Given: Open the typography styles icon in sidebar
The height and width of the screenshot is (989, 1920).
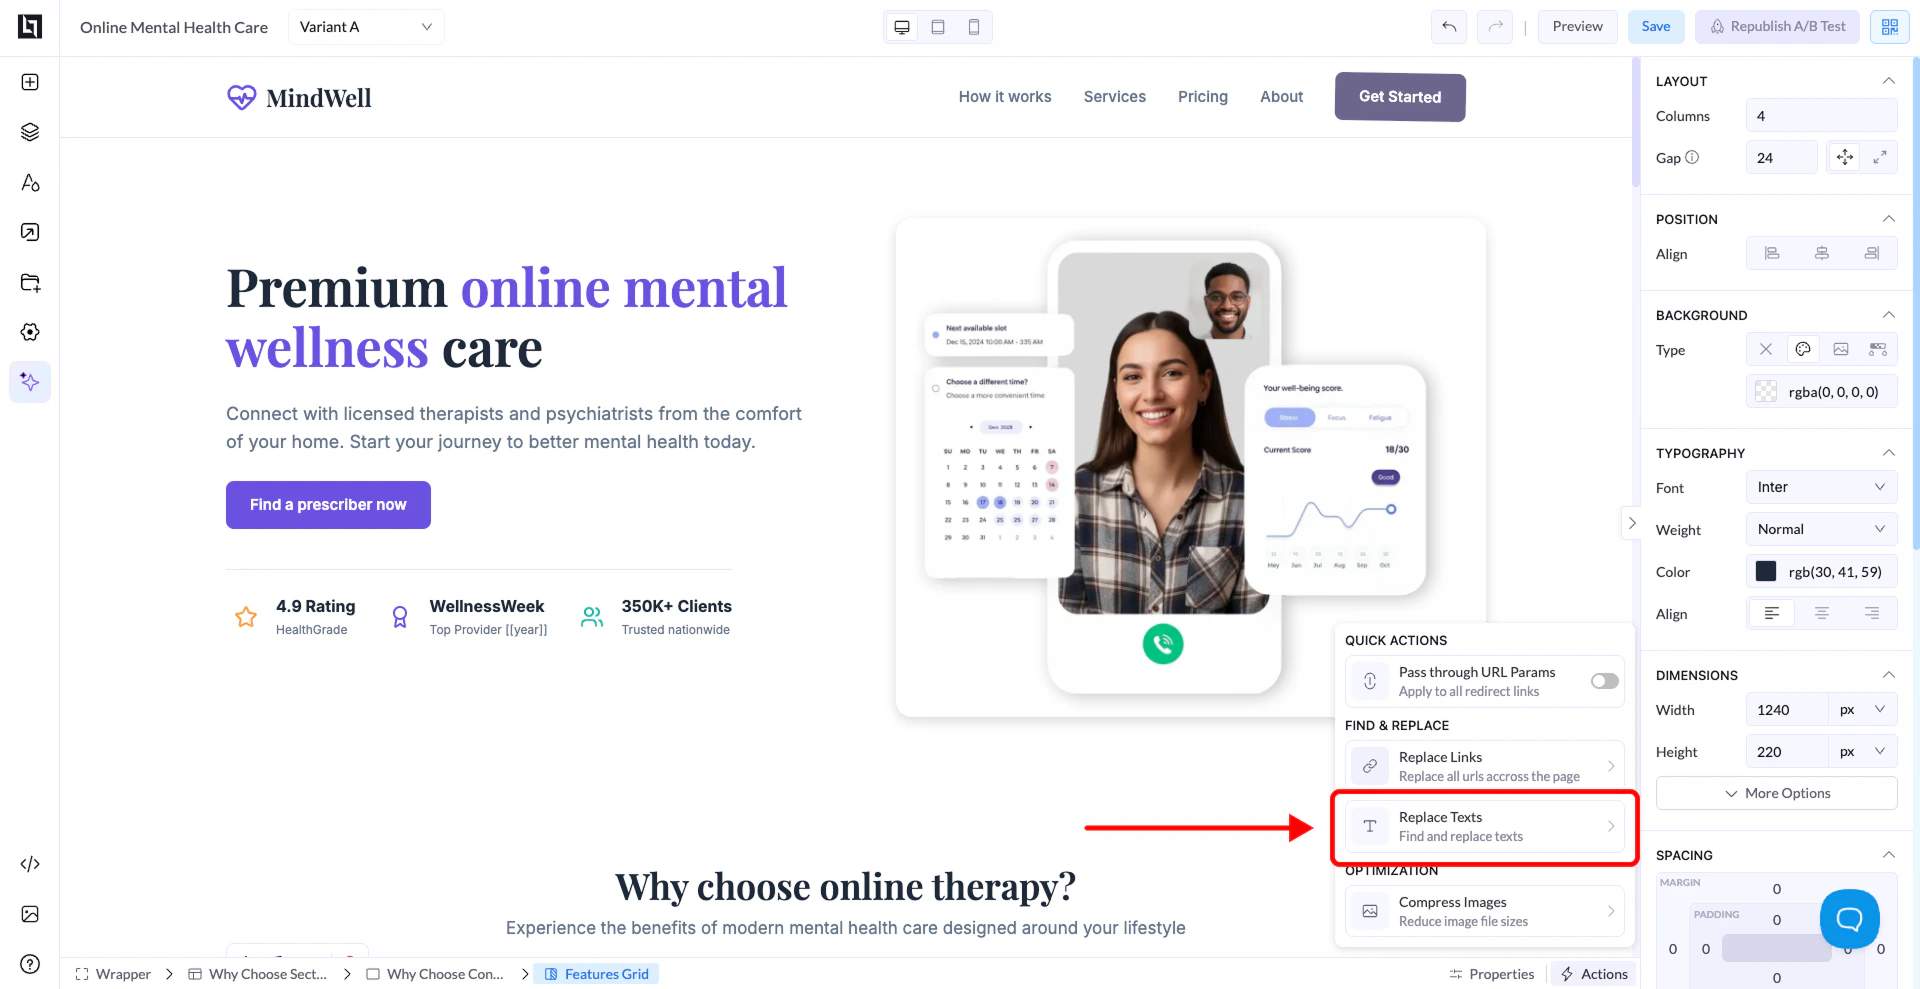Looking at the screenshot, I should click(x=30, y=182).
